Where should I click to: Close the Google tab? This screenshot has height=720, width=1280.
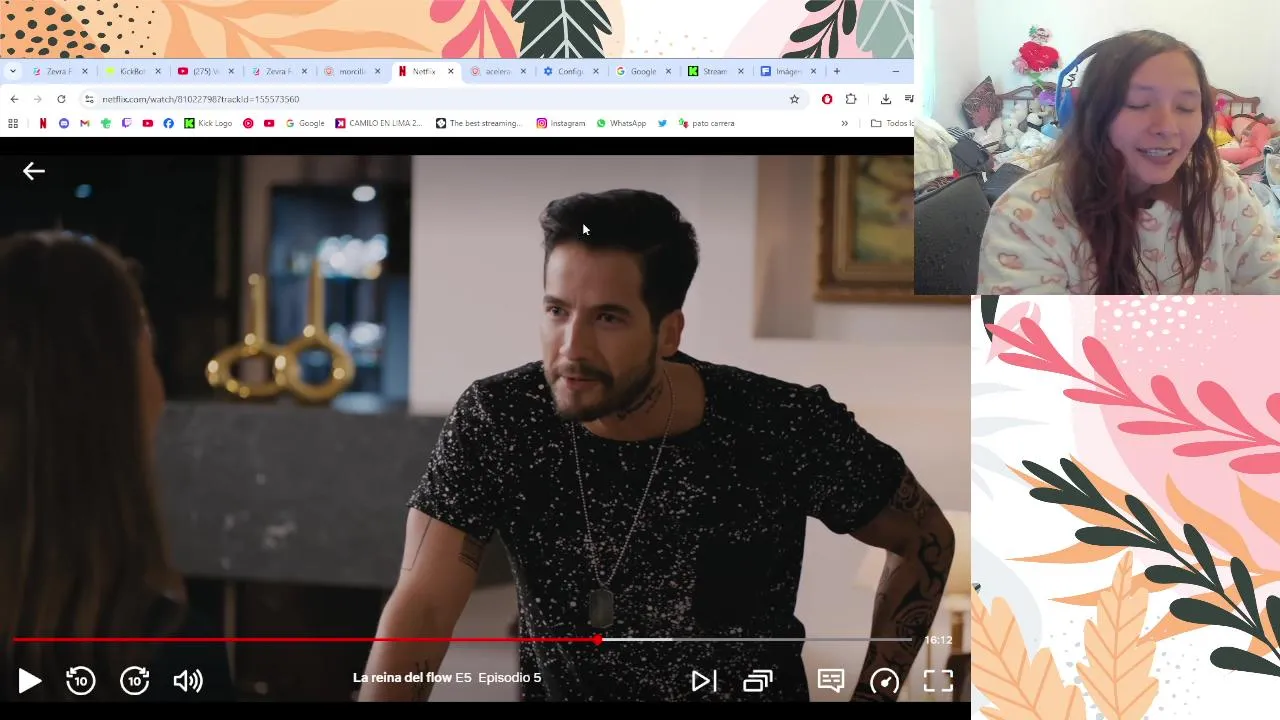point(669,71)
